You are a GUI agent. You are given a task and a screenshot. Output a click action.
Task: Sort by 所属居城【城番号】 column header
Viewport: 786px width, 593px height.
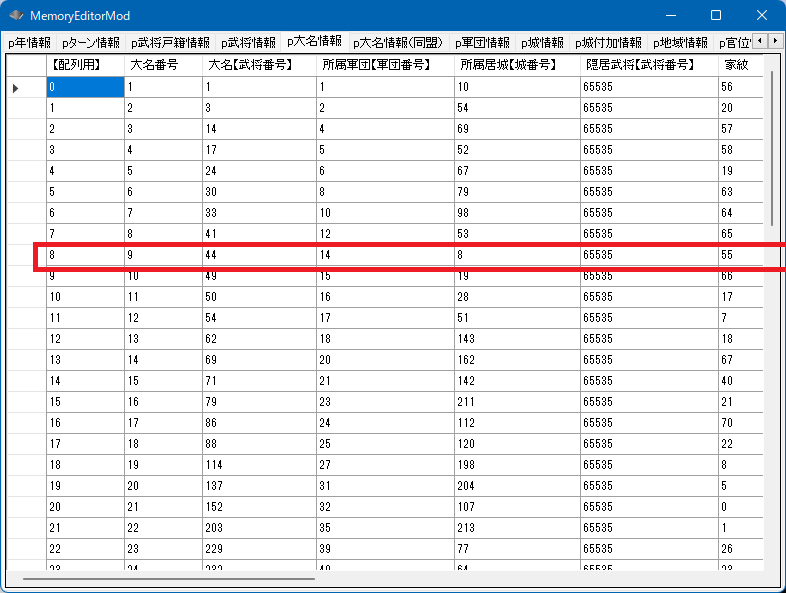(516, 65)
